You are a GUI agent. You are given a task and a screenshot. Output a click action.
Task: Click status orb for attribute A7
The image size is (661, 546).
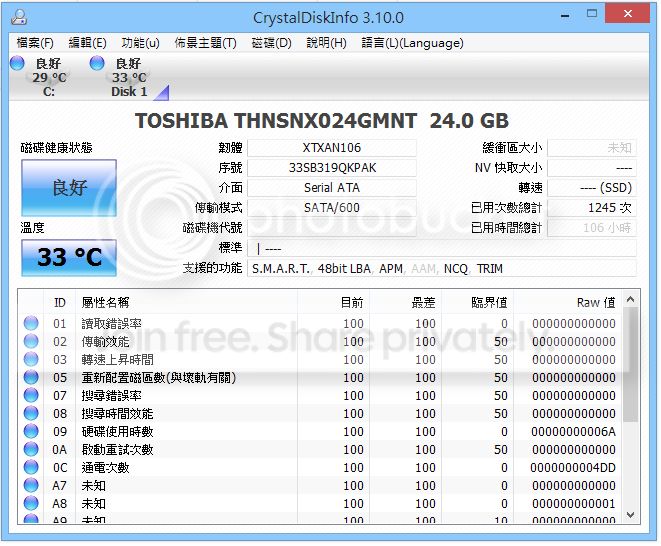(31, 485)
